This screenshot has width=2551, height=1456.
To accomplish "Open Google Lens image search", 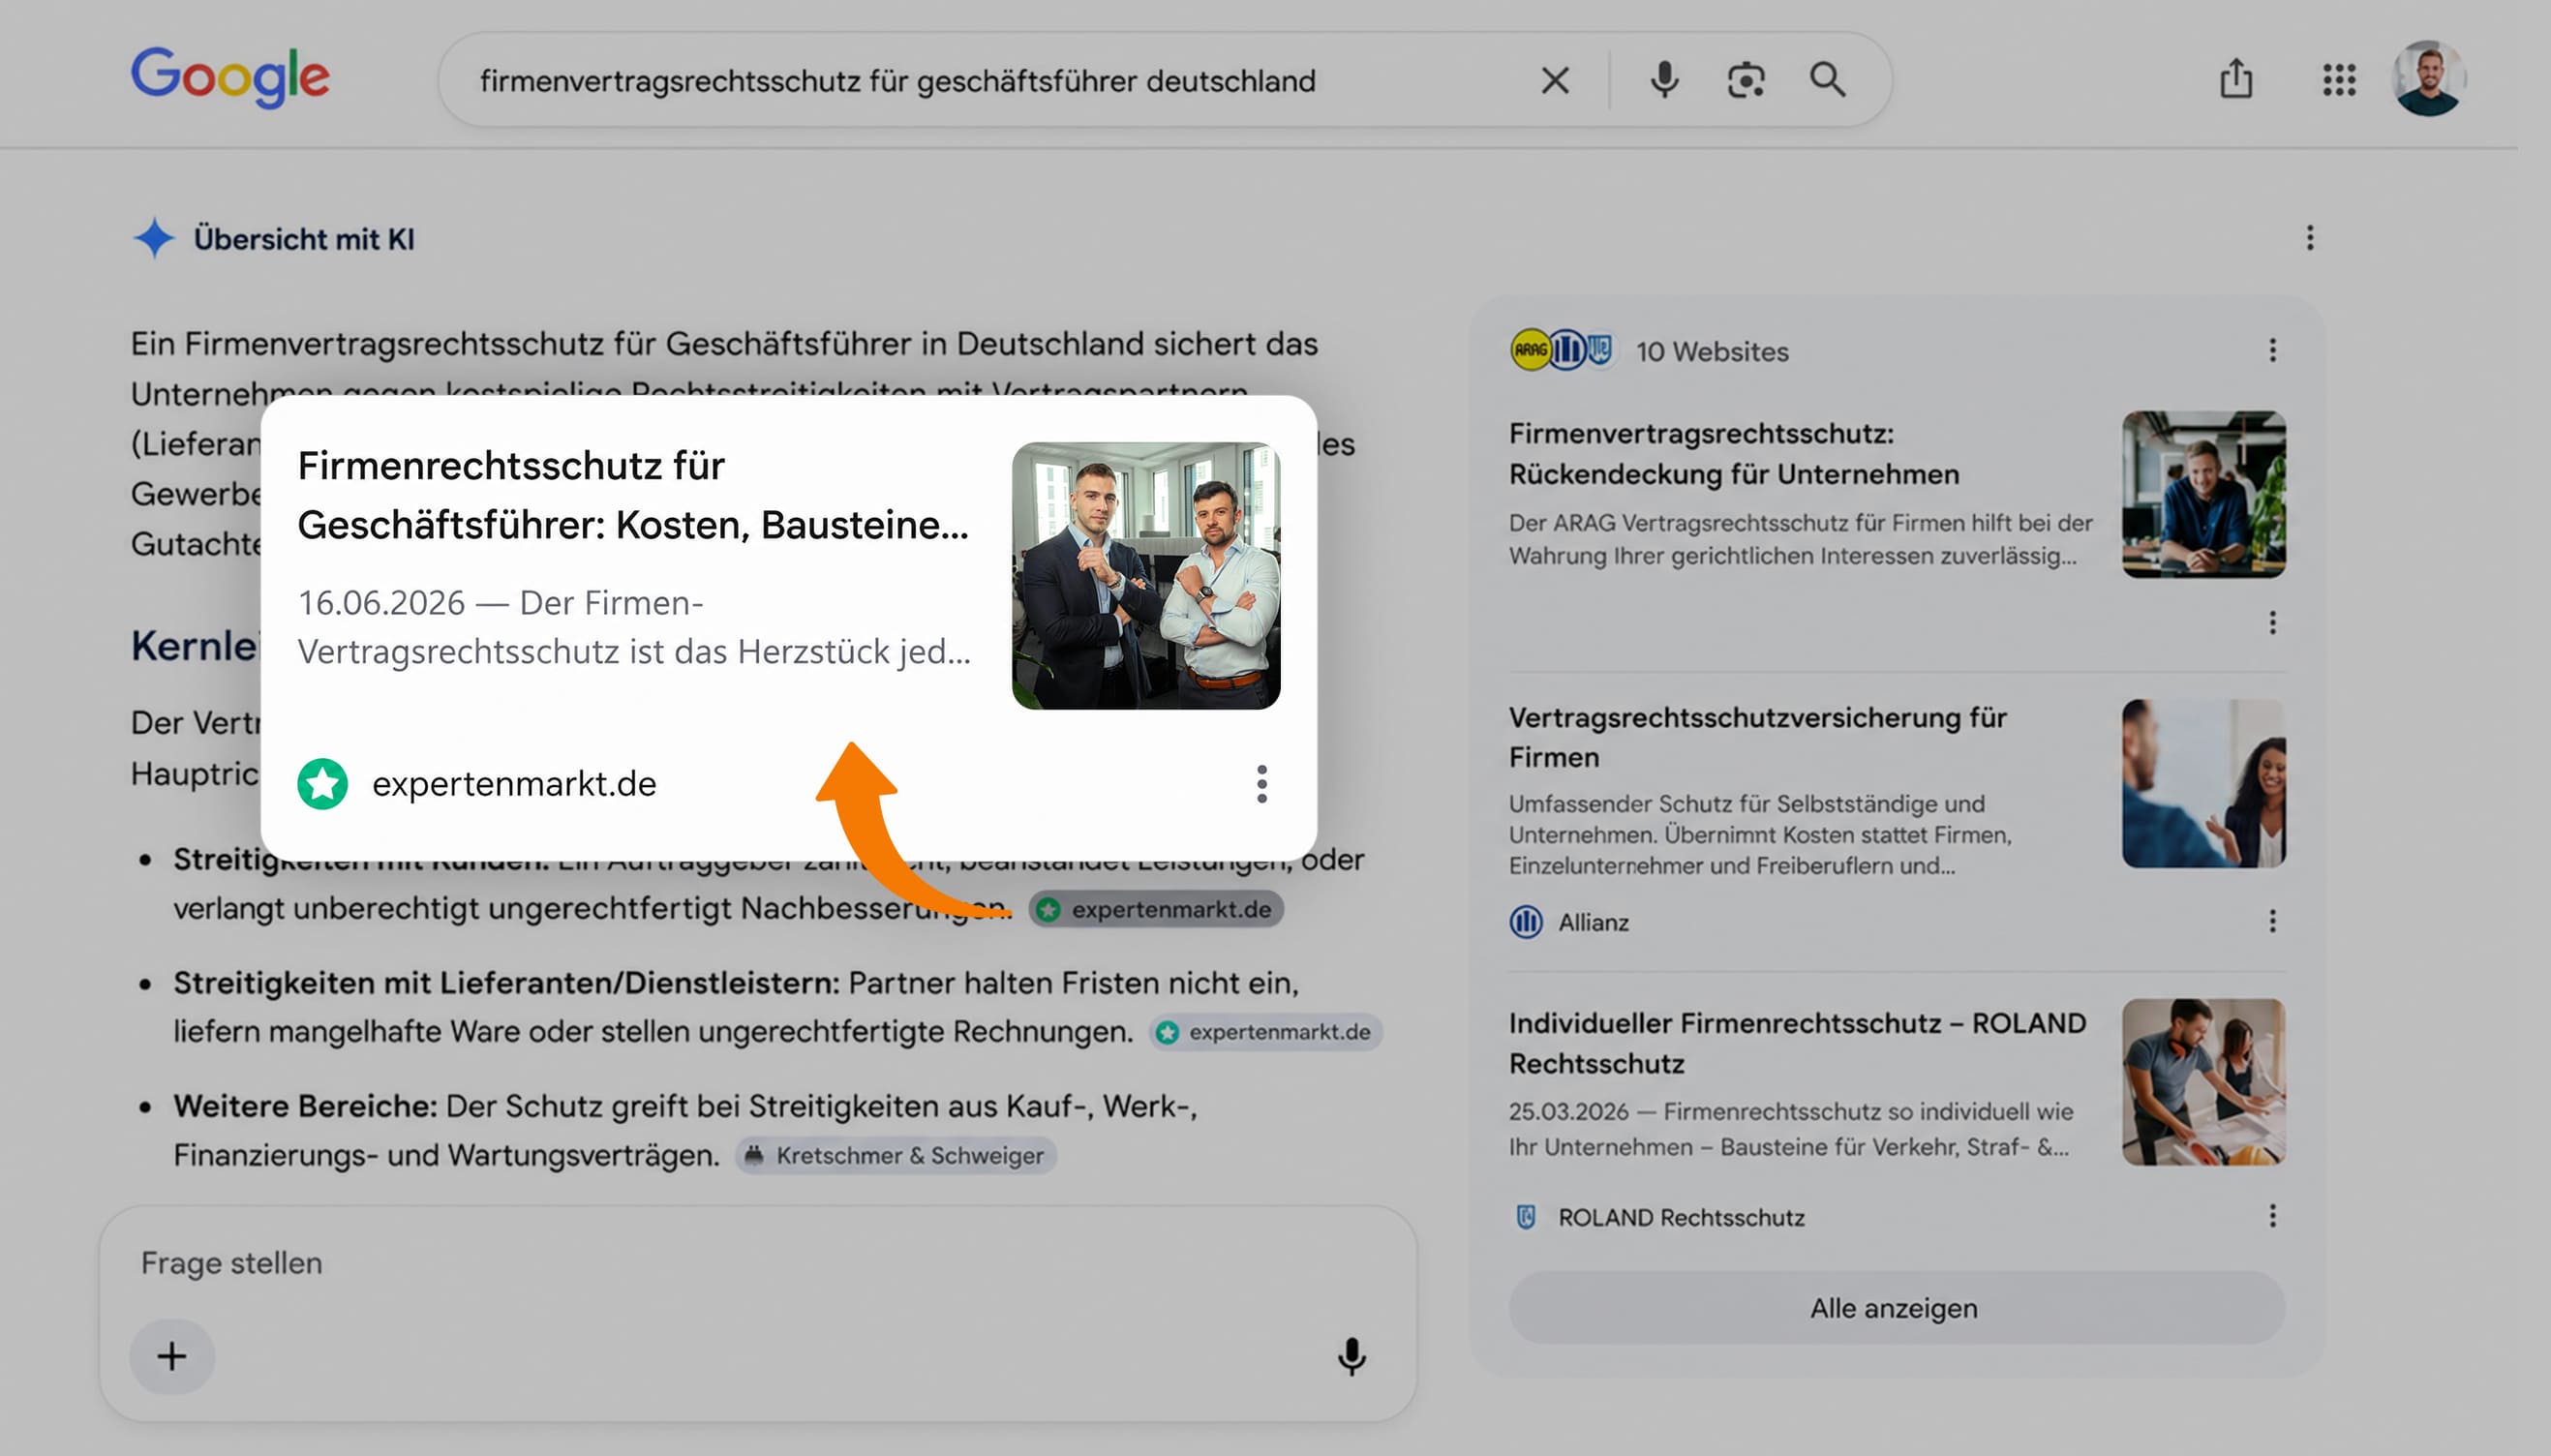I will (1746, 80).
